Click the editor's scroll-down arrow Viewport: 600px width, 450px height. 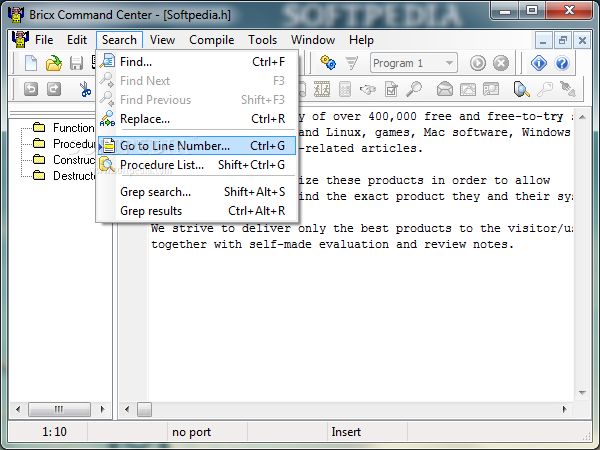582,393
